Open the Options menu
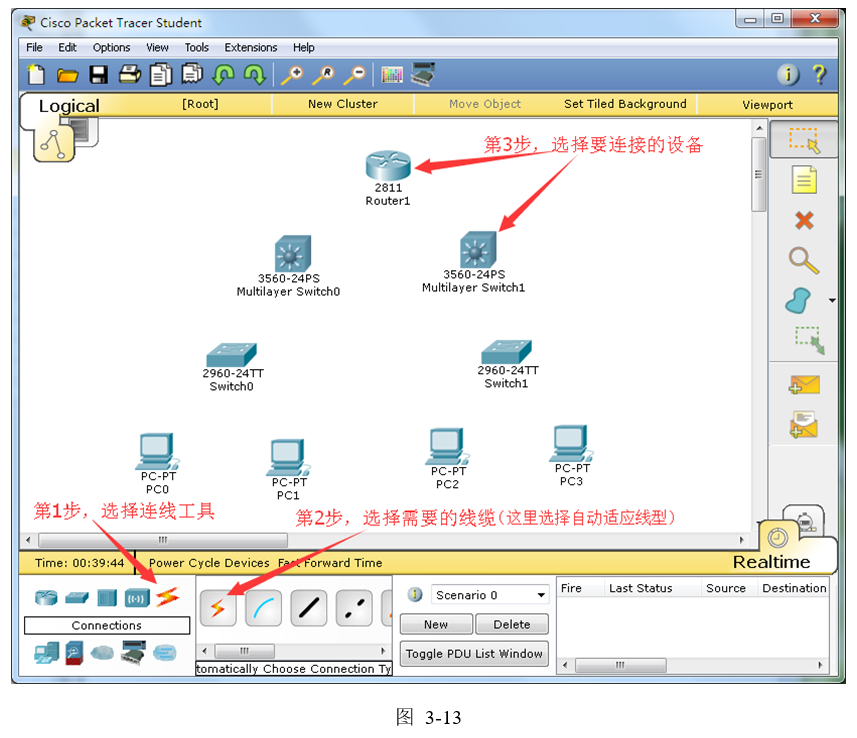857x738 pixels. point(111,47)
